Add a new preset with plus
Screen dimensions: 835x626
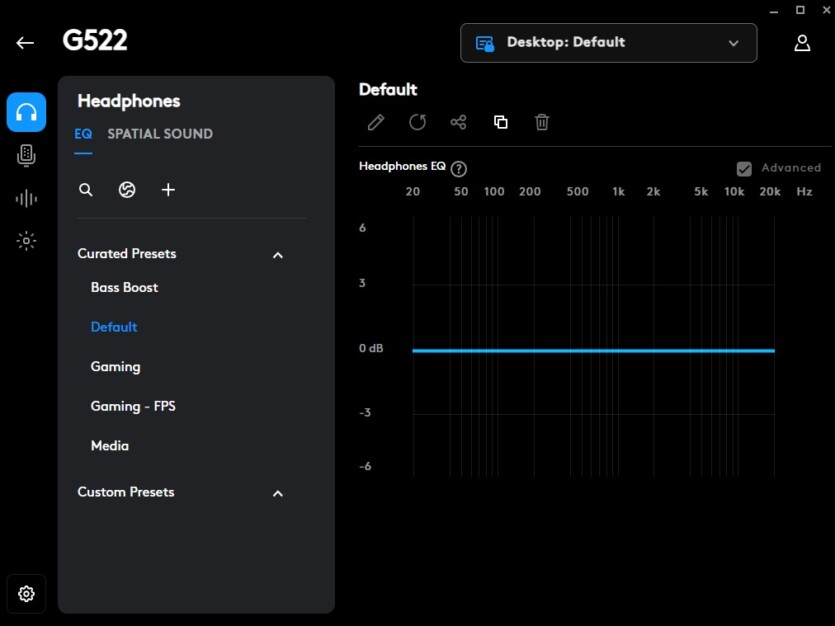pos(168,190)
